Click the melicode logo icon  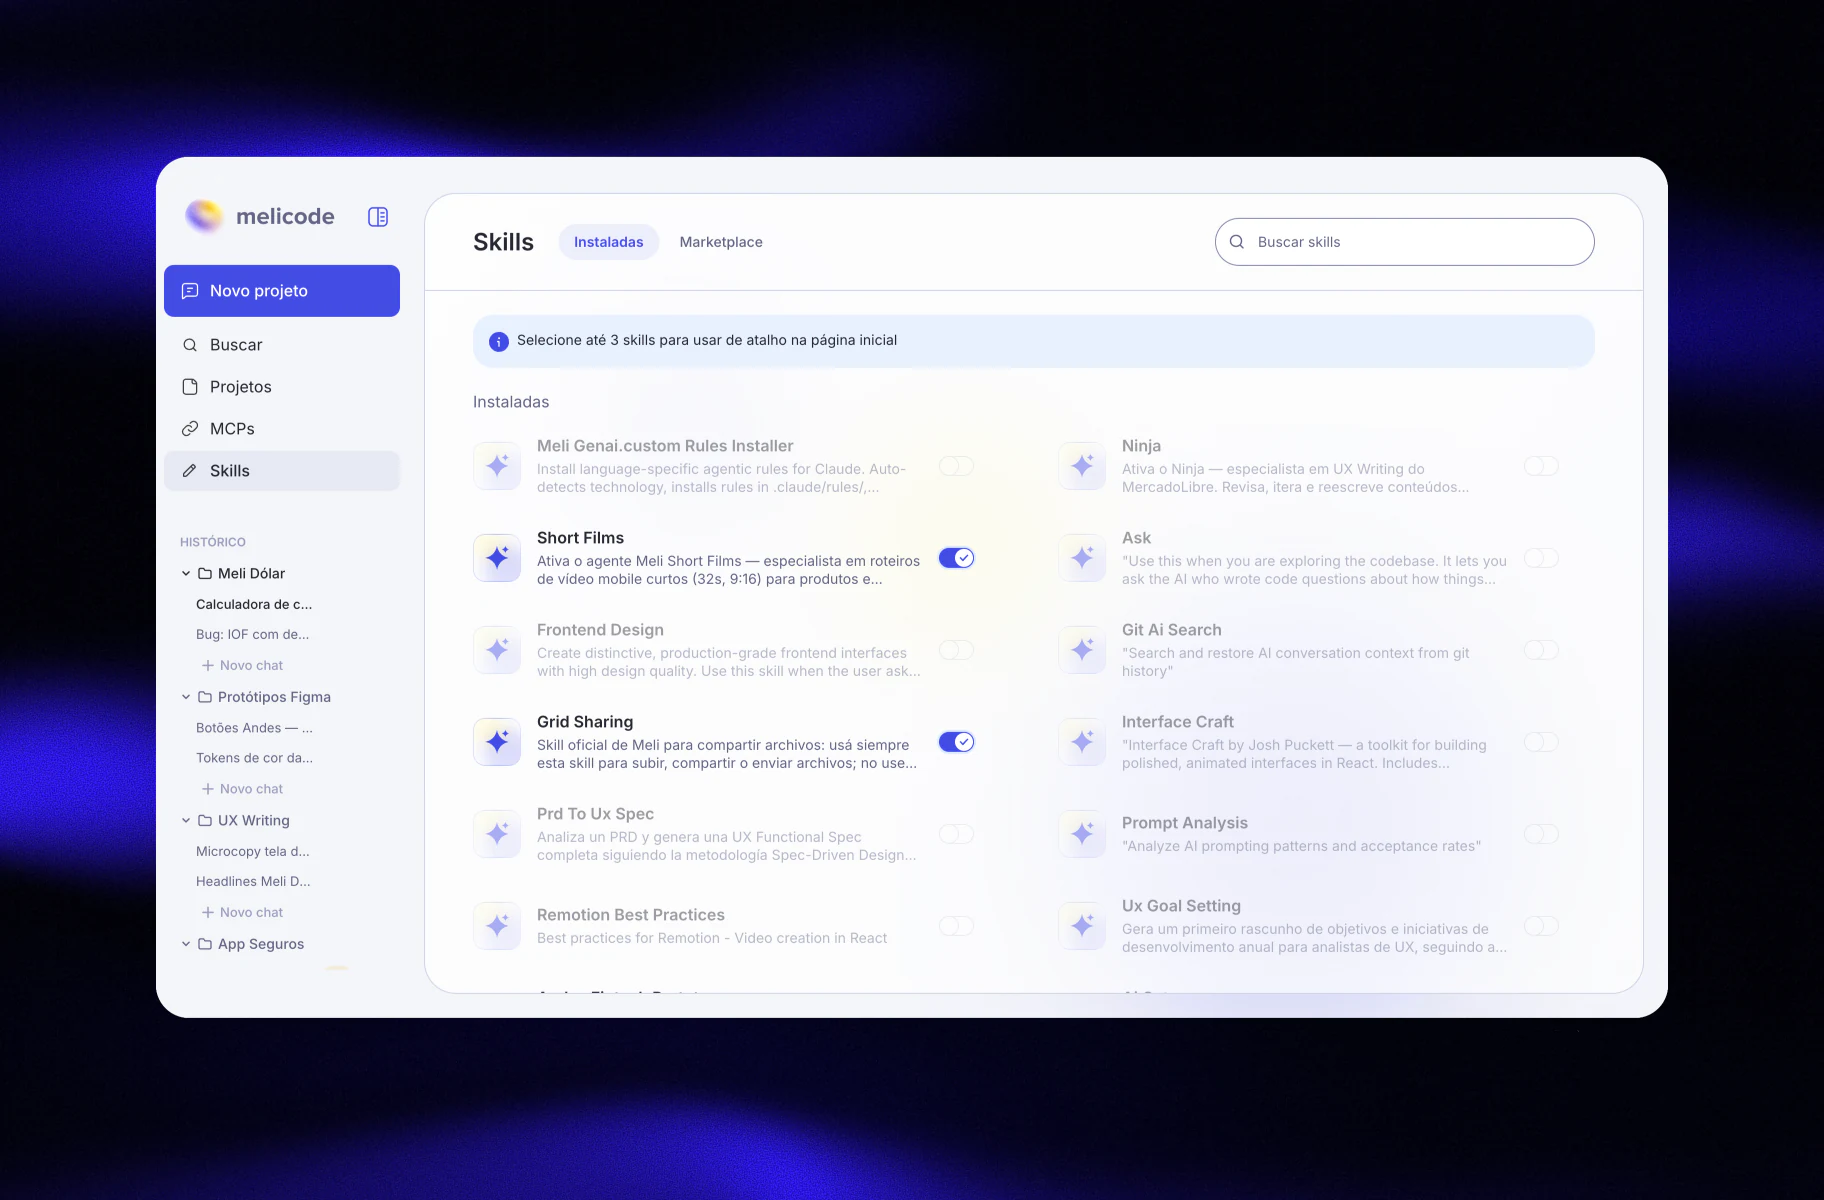[204, 216]
